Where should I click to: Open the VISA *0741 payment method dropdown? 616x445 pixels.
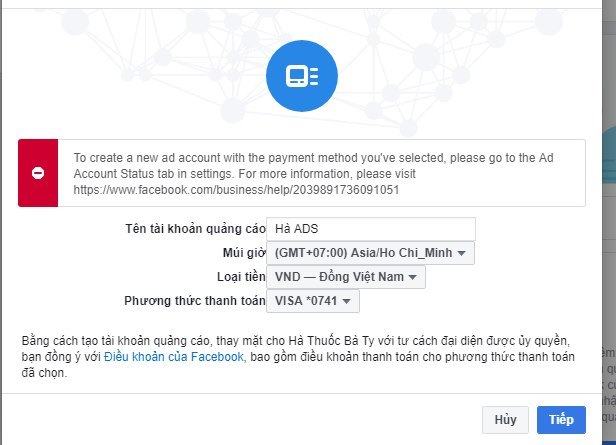(x=313, y=301)
